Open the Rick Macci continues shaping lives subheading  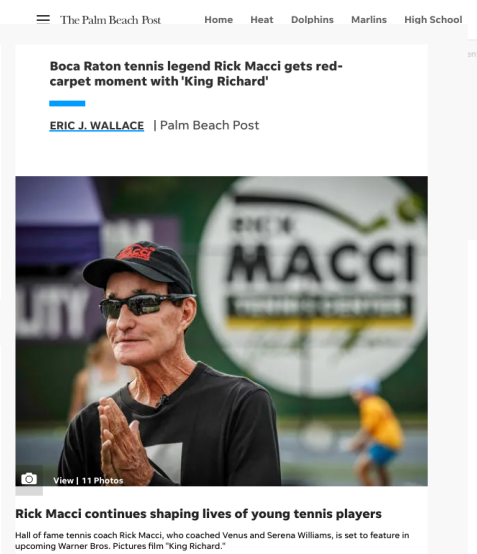(x=198, y=513)
